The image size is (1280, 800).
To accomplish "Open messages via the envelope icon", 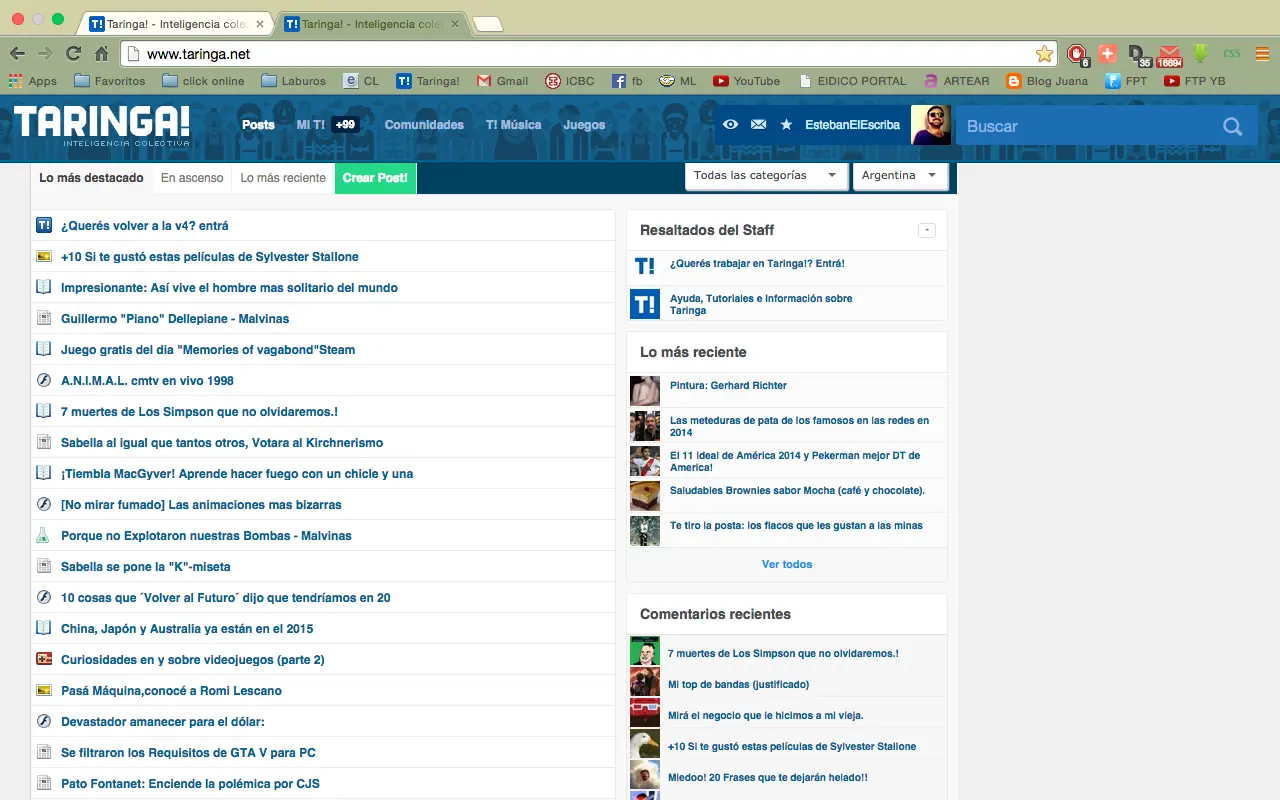I will click(x=758, y=125).
